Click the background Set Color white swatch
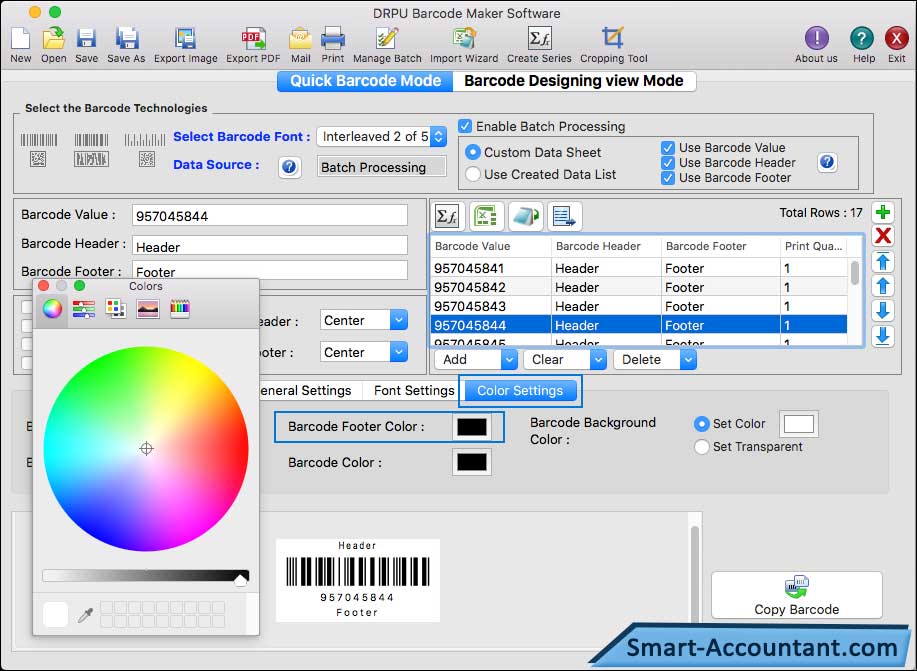This screenshot has height=671, width=917. point(799,424)
